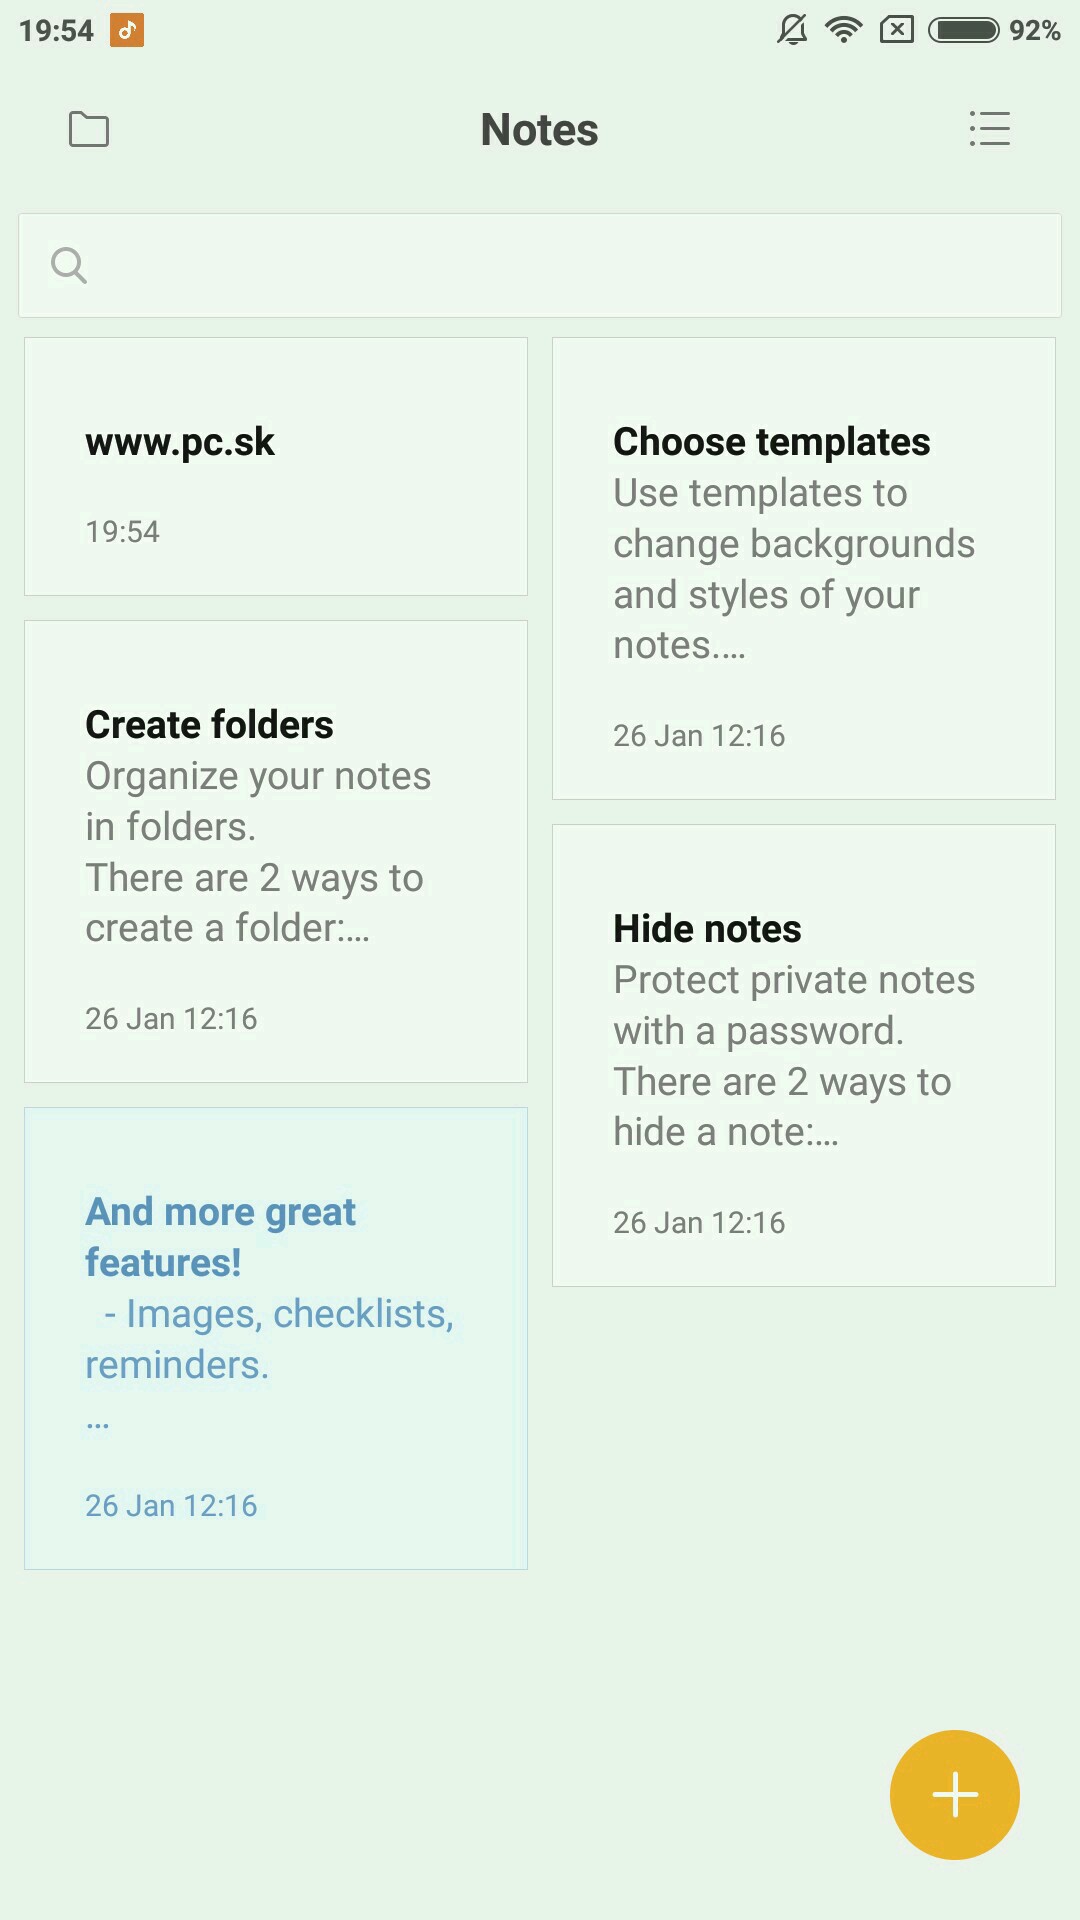Tap the 19:54 timestamp on www.pc.sk note
Viewport: 1080px width, 1920px height.
point(123,532)
